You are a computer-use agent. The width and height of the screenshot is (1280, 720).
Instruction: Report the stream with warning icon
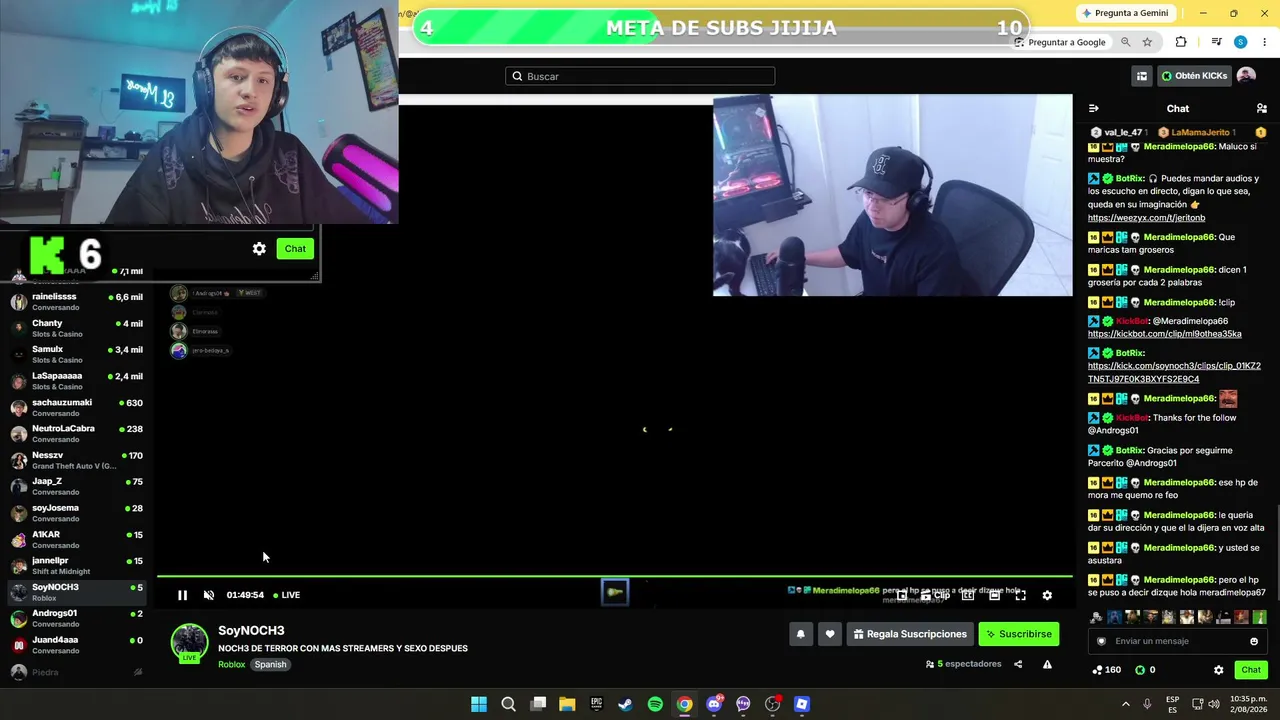1047,664
